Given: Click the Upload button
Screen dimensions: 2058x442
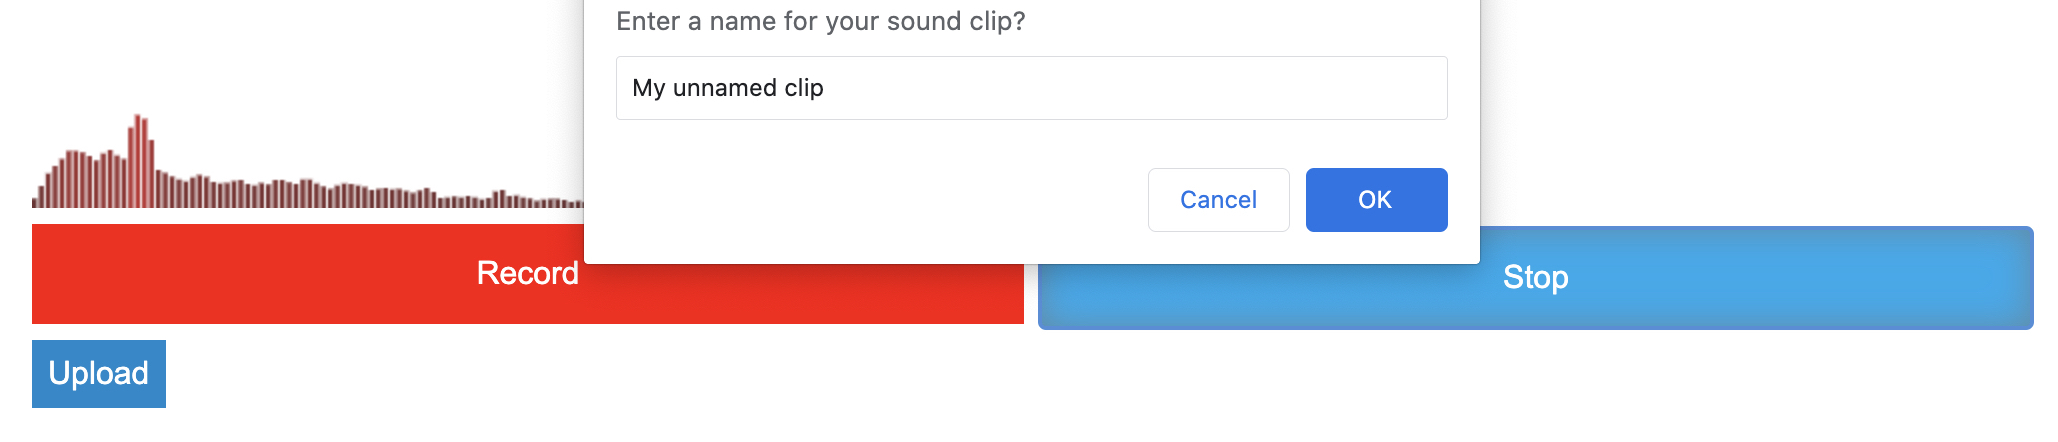Looking at the screenshot, I should (x=99, y=374).
